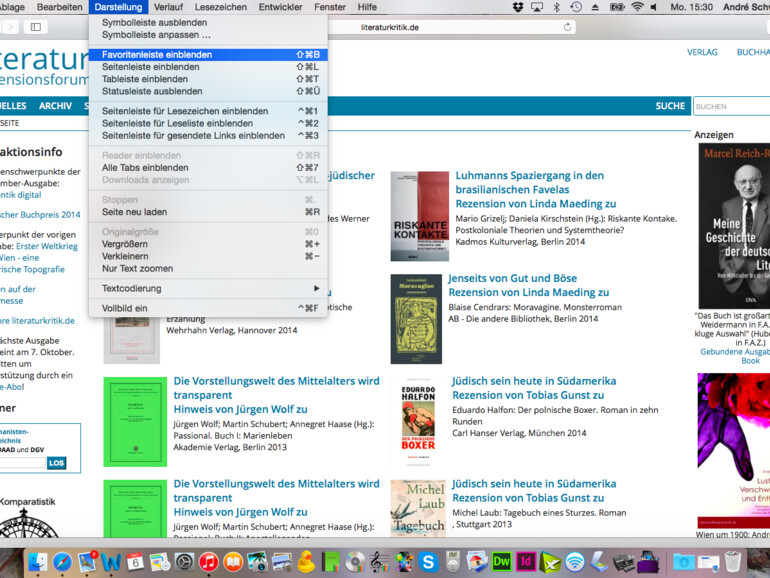Show Seitenleiste für Leseliste

208,123
